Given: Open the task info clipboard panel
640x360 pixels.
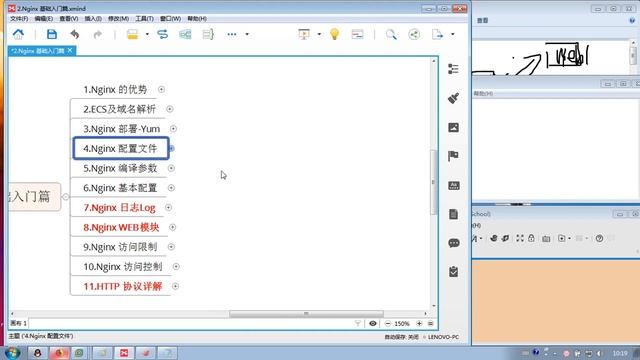Looking at the screenshot, I should 453,272.
